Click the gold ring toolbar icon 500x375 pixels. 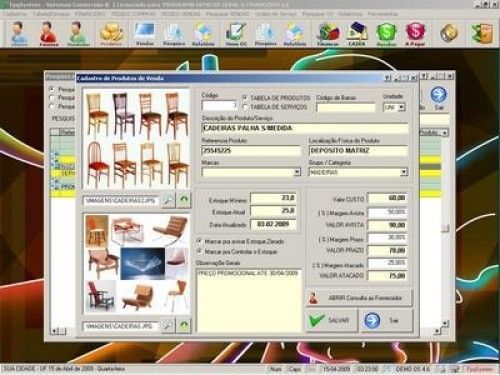[x=449, y=33]
